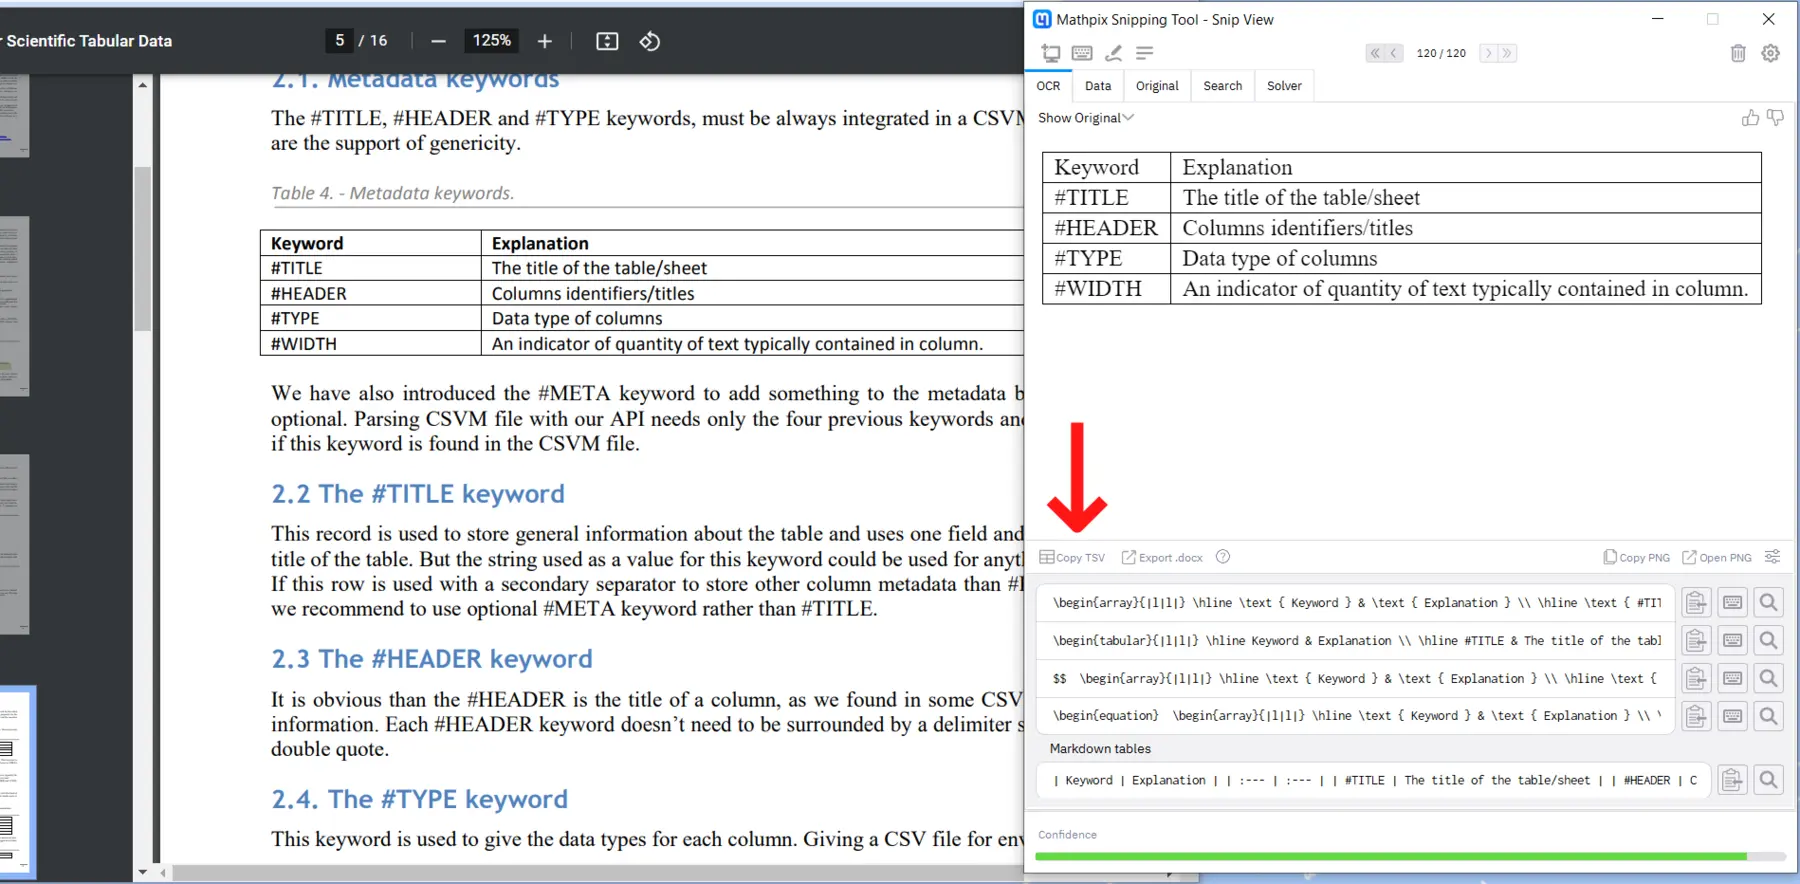
Task: Expand the Show Original dropdown
Action: point(1086,118)
